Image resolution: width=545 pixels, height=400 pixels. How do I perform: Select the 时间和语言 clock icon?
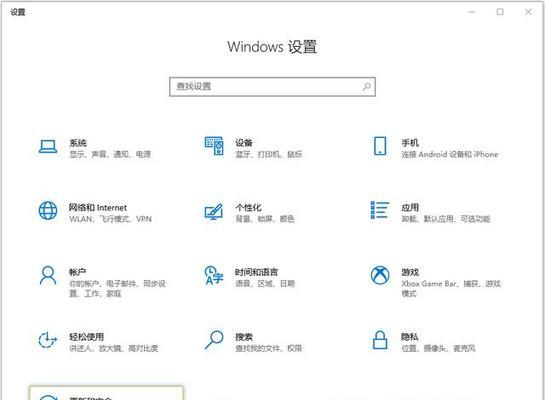[x=214, y=275]
